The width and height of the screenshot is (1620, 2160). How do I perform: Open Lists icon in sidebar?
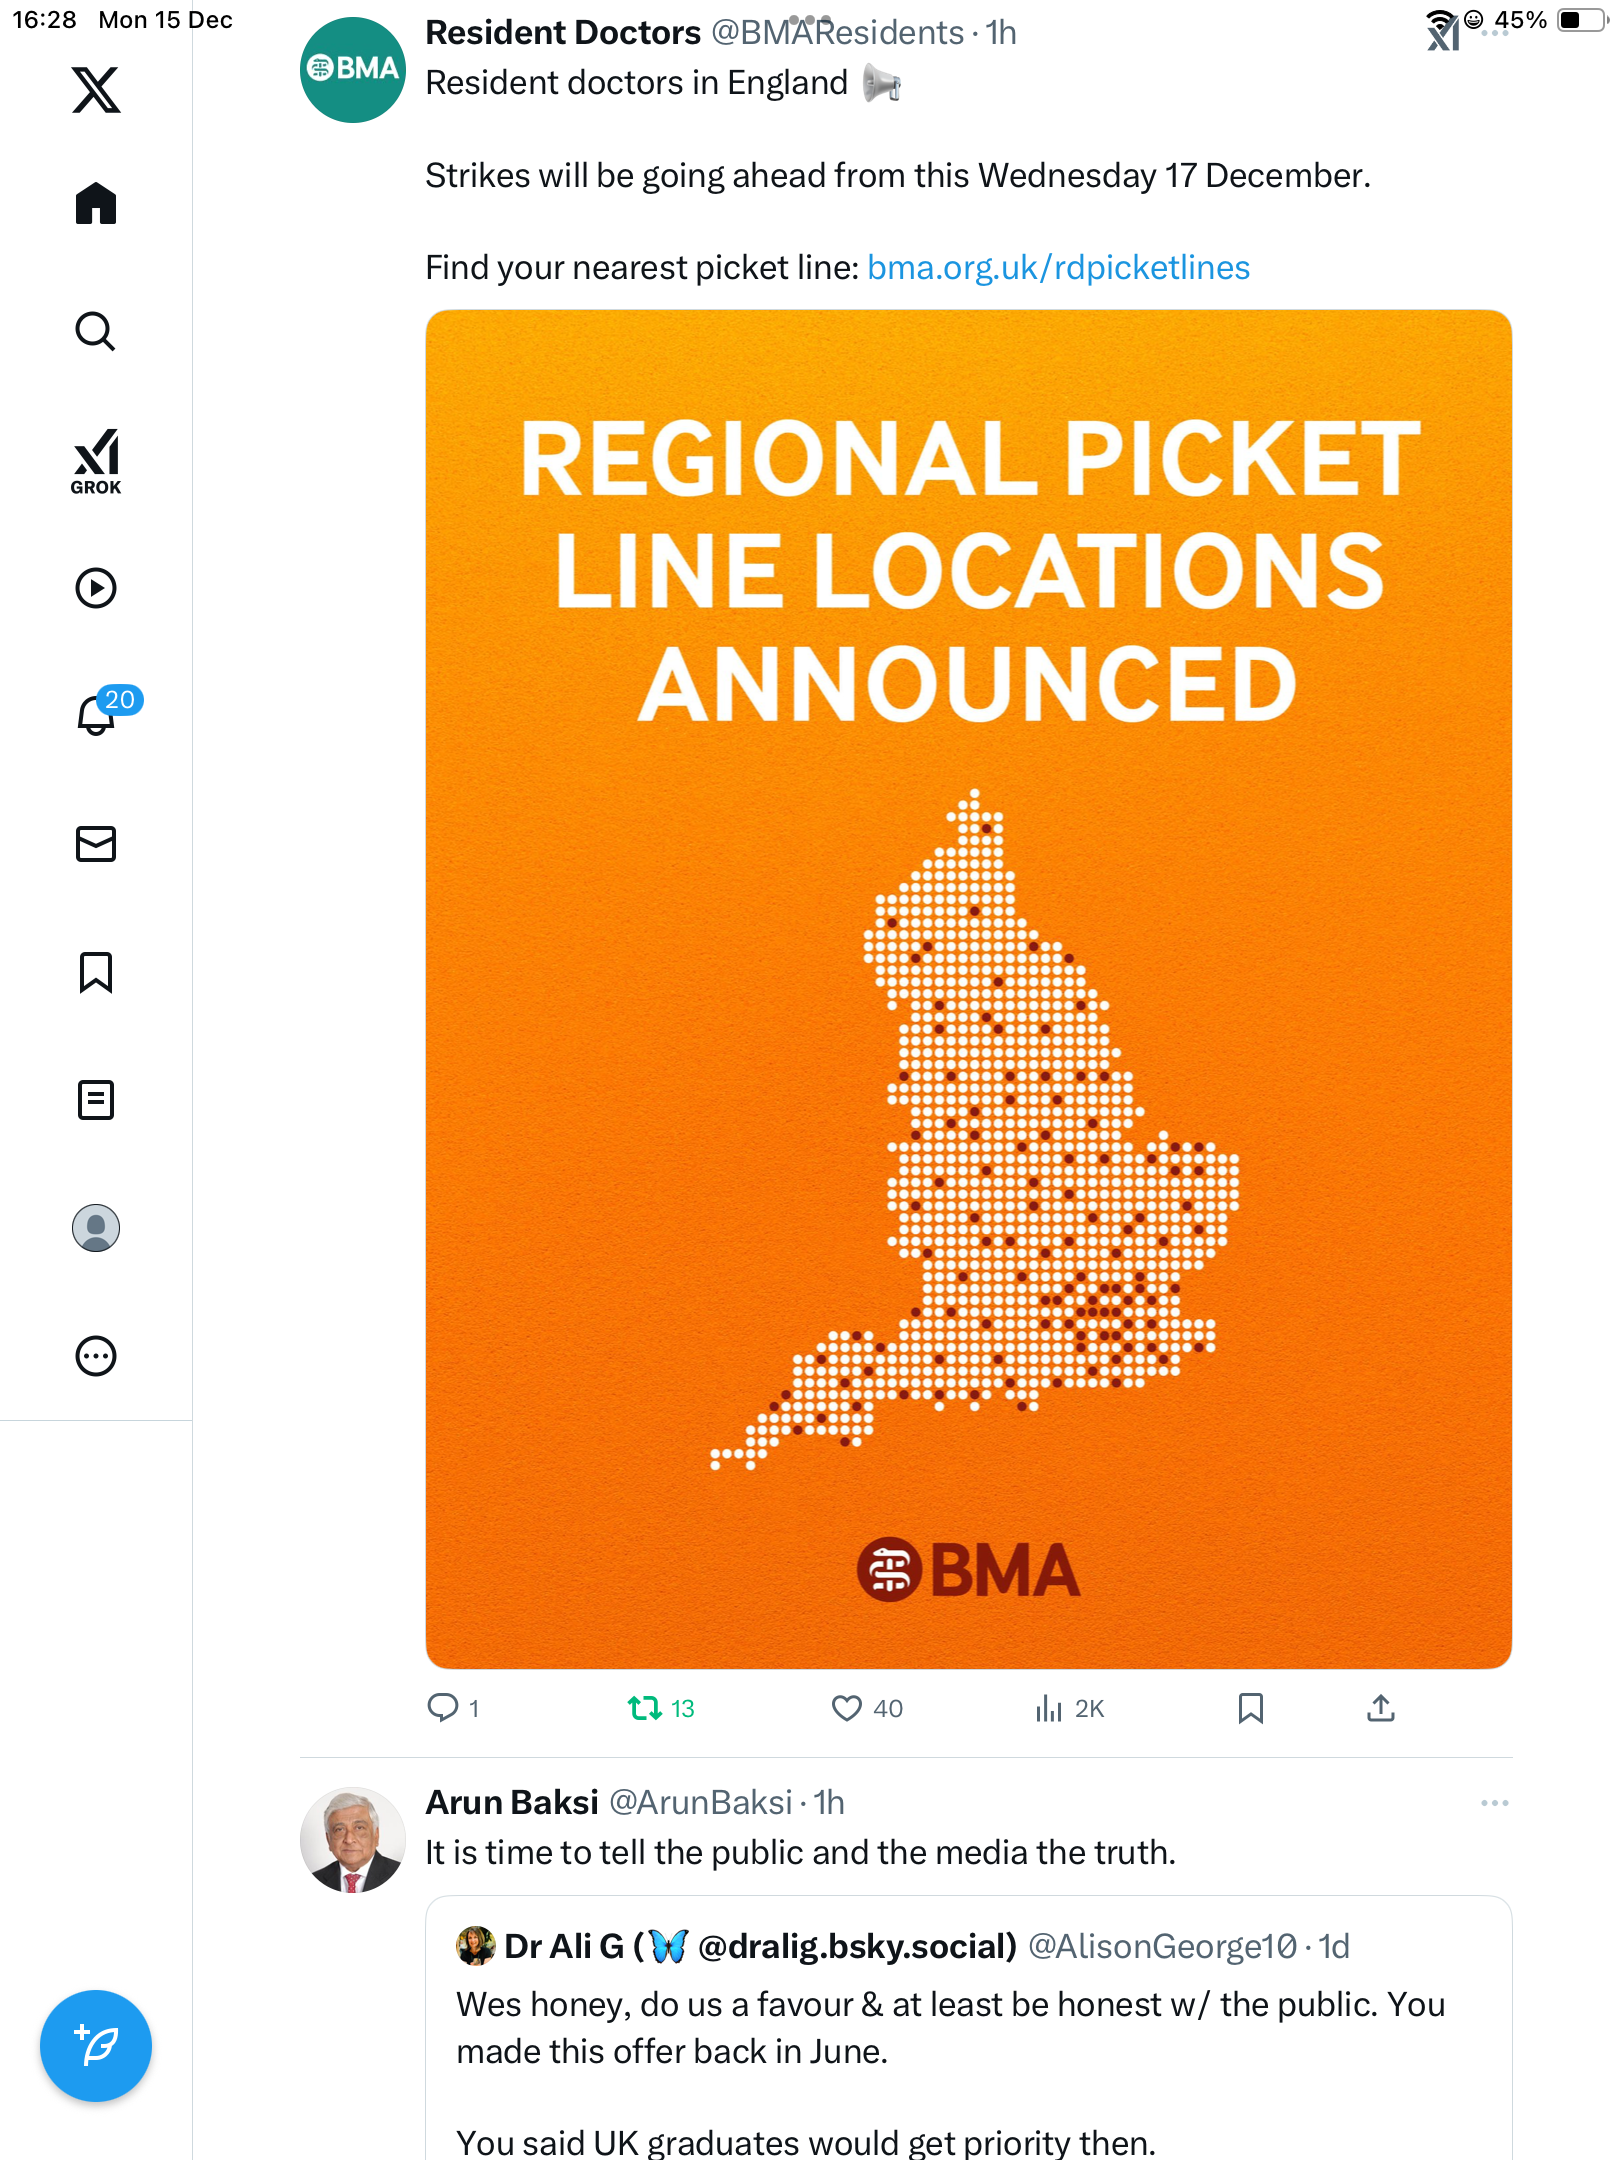coord(96,1100)
